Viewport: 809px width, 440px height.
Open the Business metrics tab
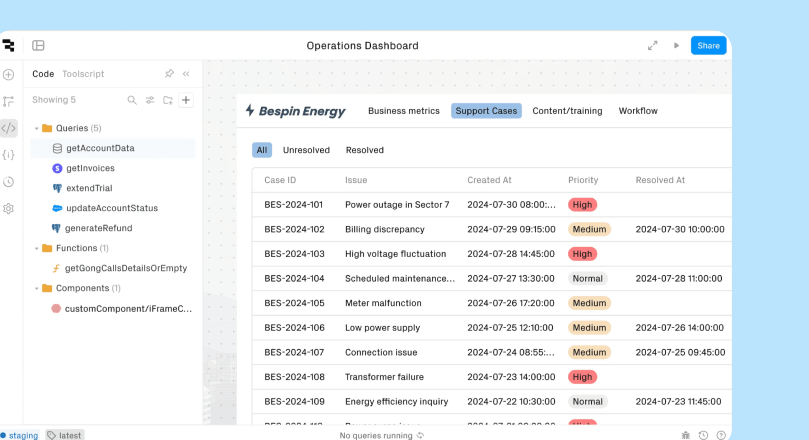tap(403, 111)
